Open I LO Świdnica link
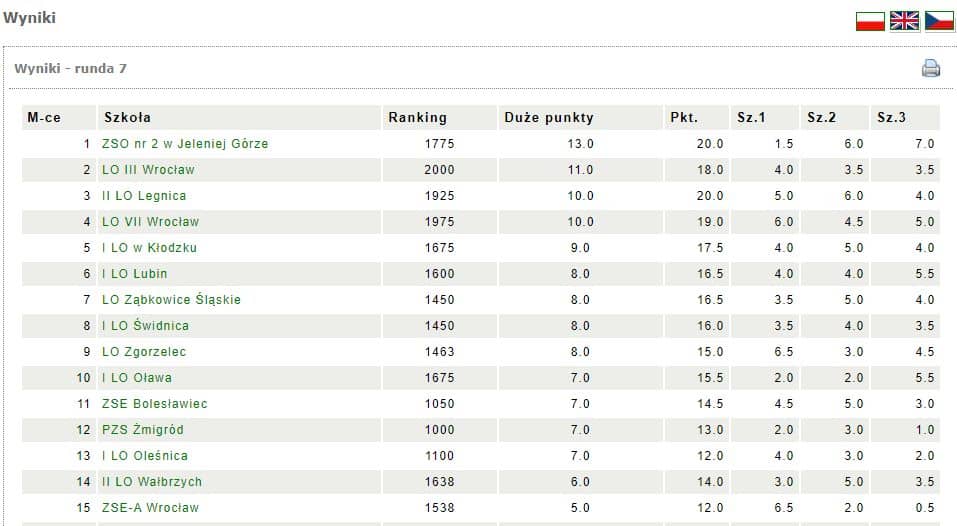This screenshot has height=526, width=957. click(x=145, y=326)
